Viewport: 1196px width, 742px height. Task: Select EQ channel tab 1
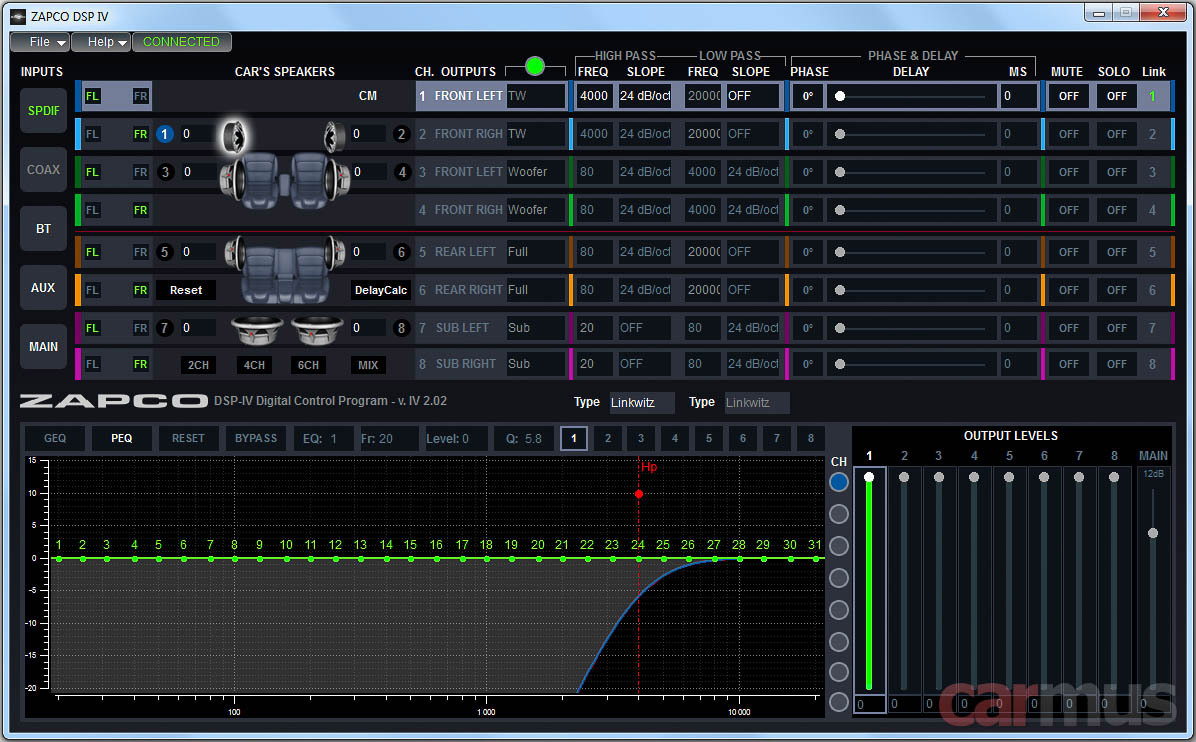574,438
